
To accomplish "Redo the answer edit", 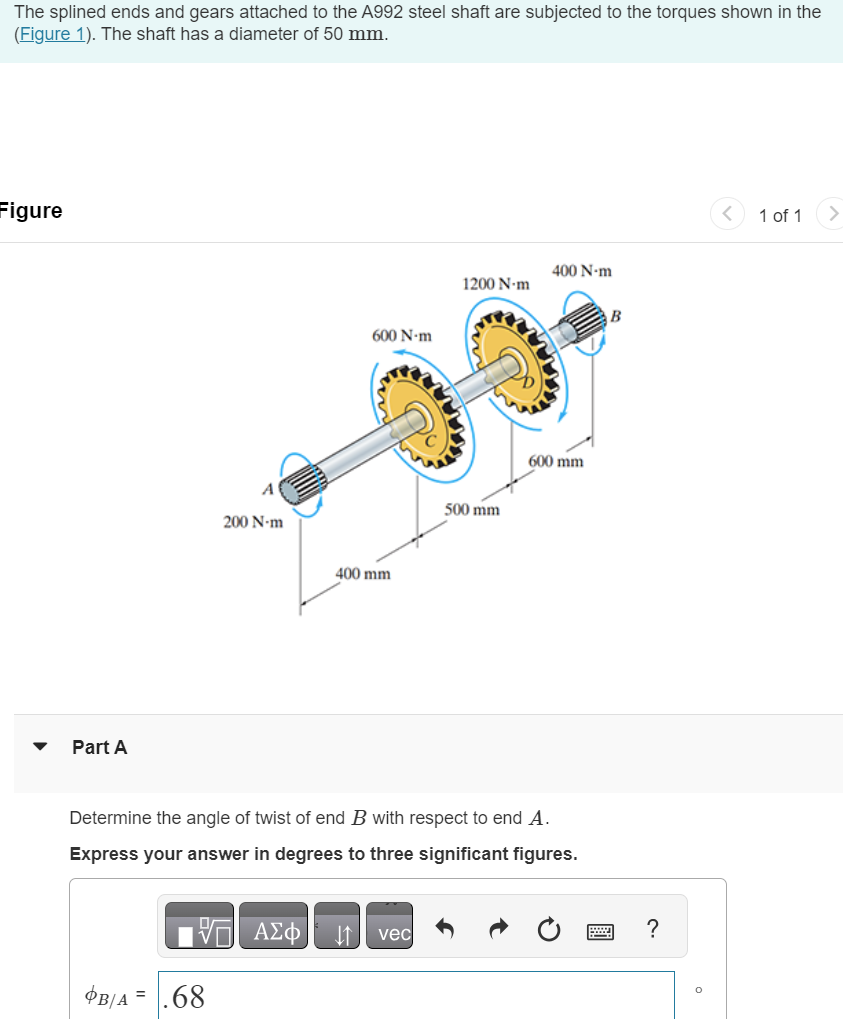I will pos(497,928).
